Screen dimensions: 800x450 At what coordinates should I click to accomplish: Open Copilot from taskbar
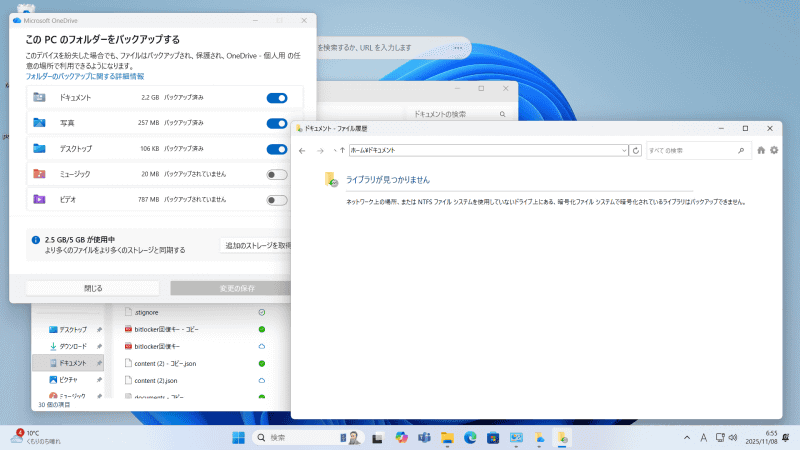coord(402,438)
